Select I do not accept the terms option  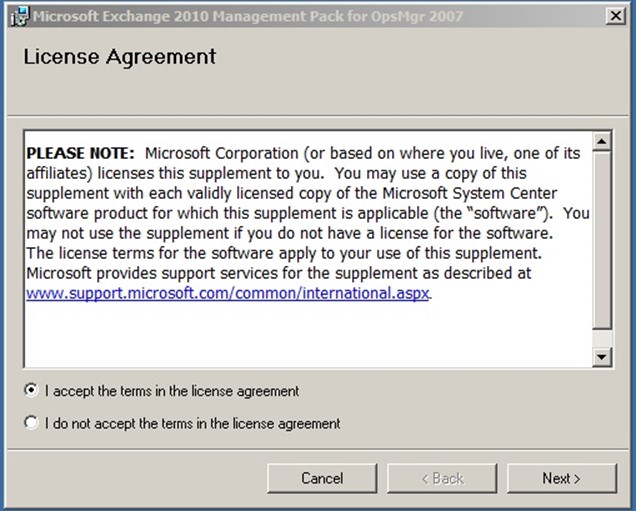(31, 423)
